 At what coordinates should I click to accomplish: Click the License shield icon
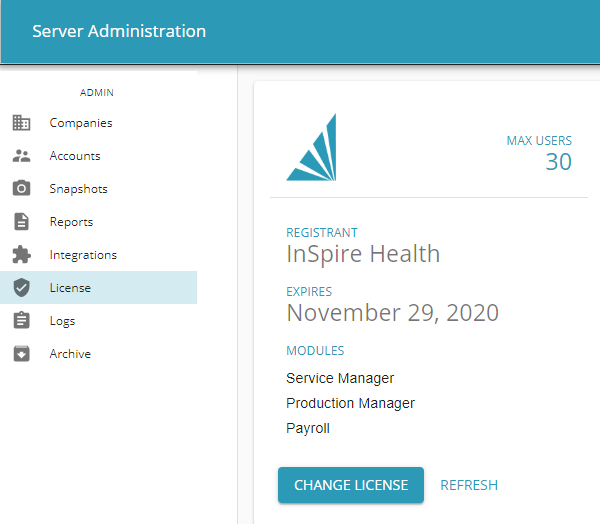point(21,288)
